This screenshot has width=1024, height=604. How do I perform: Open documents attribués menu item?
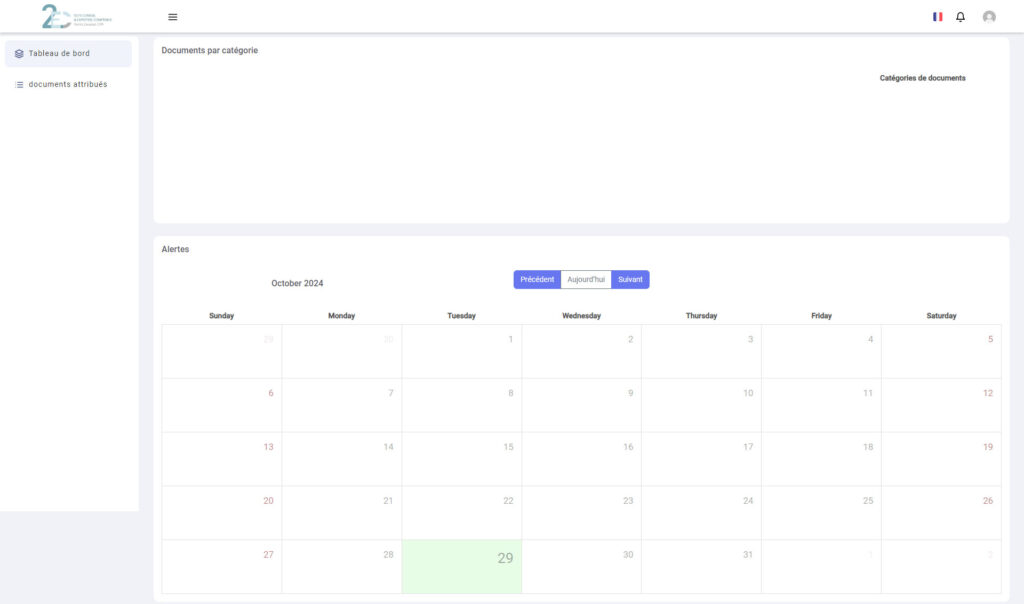click(x=67, y=85)
